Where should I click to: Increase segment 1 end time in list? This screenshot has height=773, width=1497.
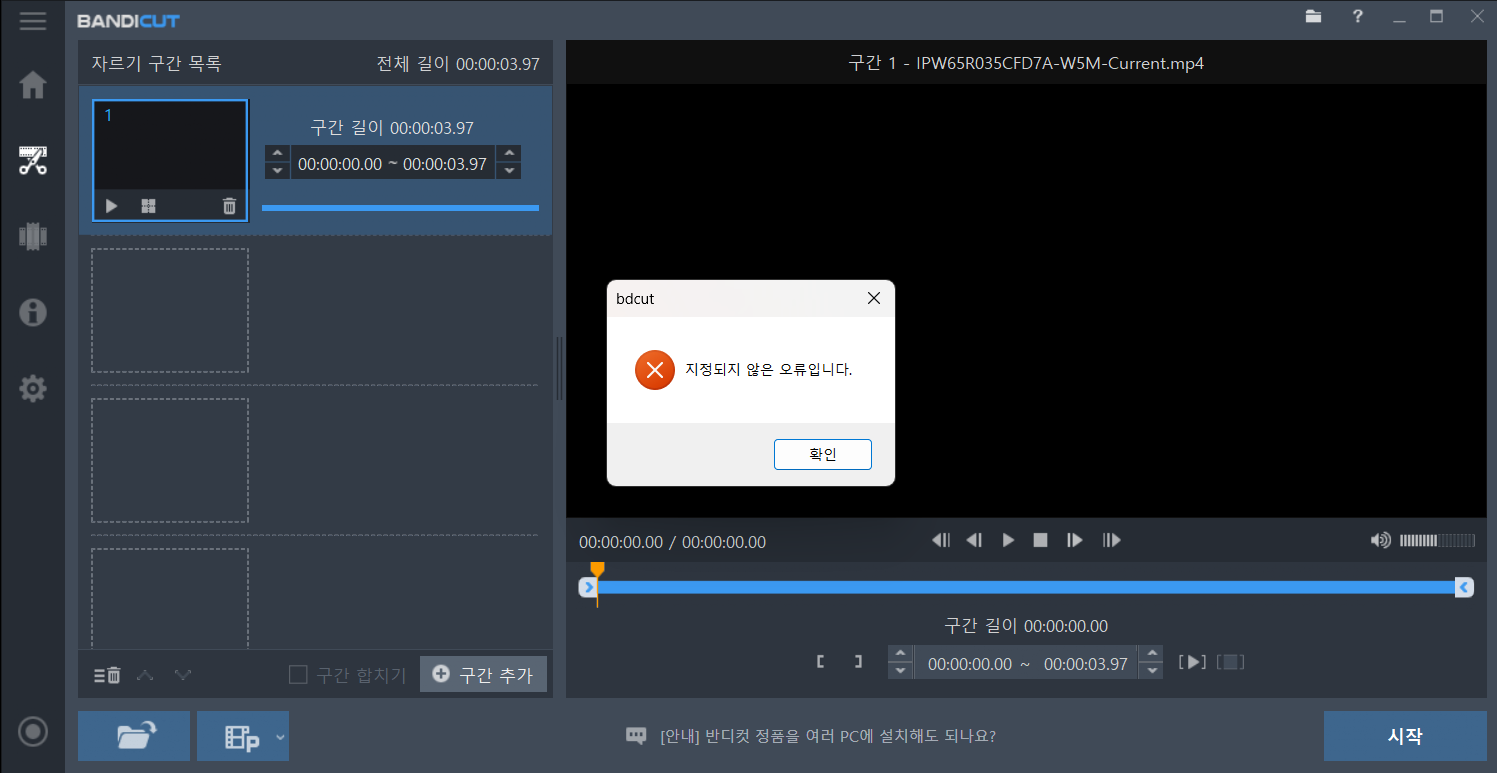pyautogui.click(x=509, y=154)
